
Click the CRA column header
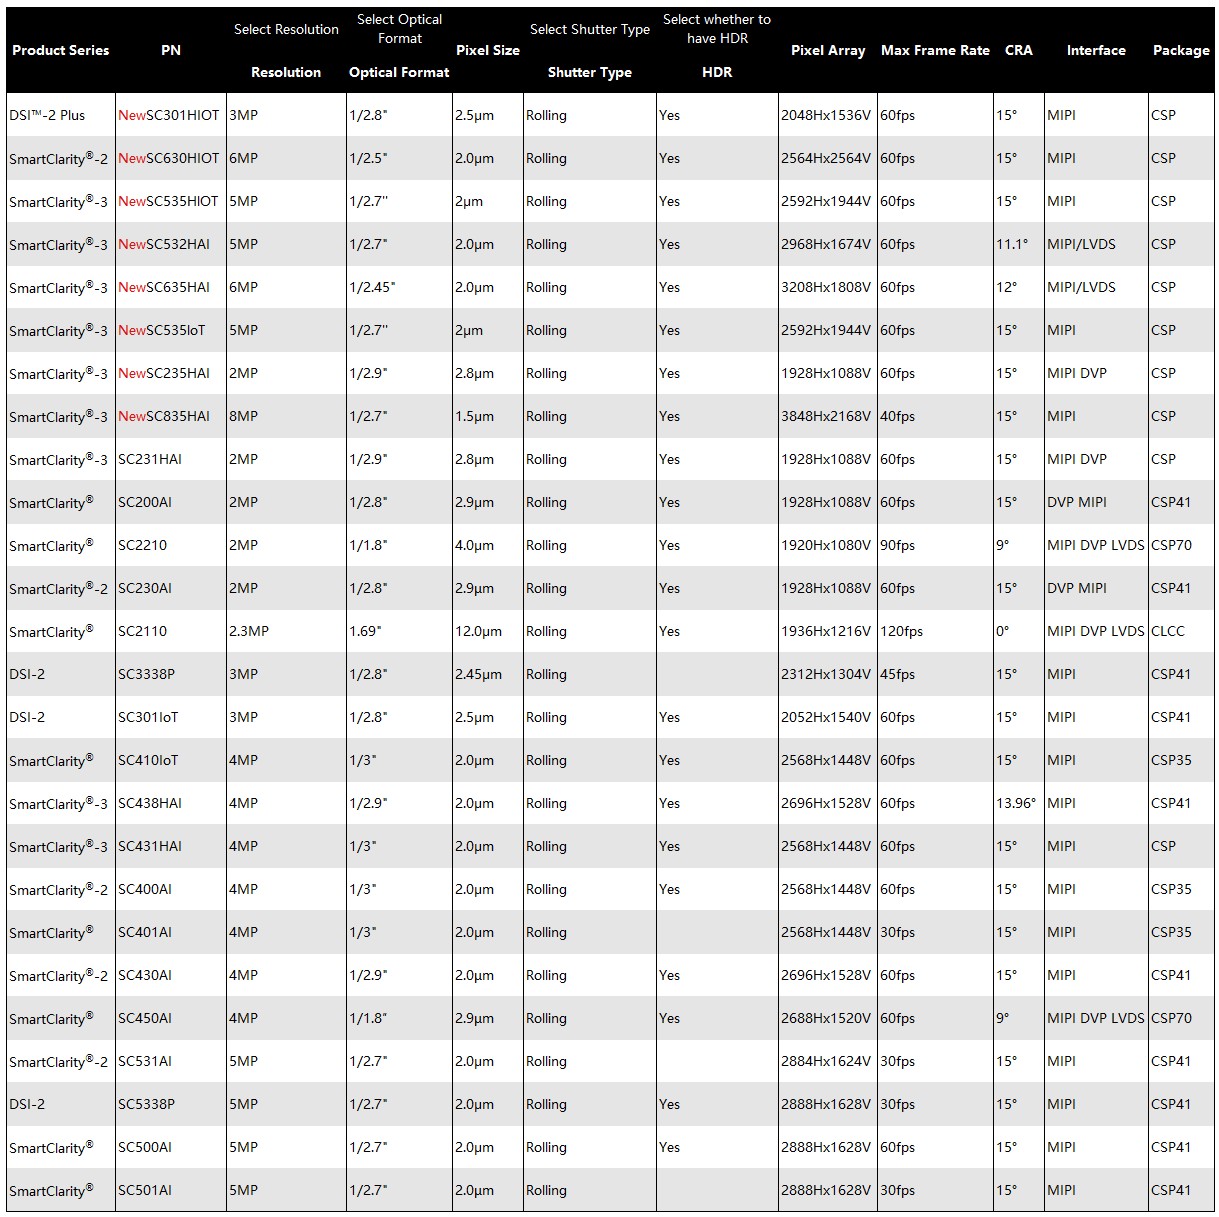(x=1019, y=50)
